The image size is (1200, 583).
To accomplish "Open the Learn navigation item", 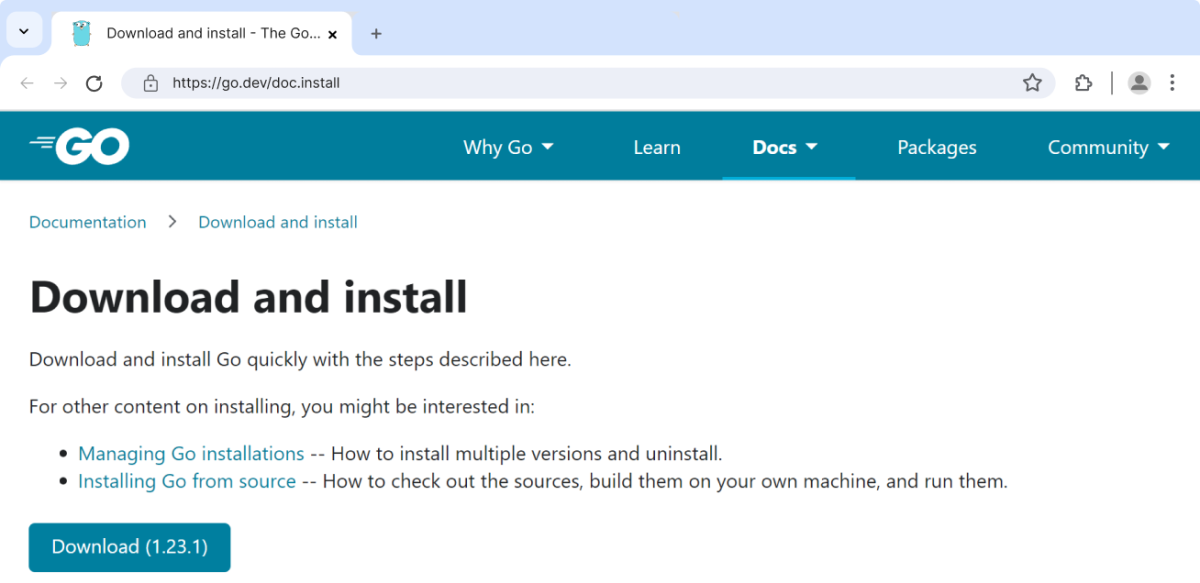I will [x=656, y=147].
